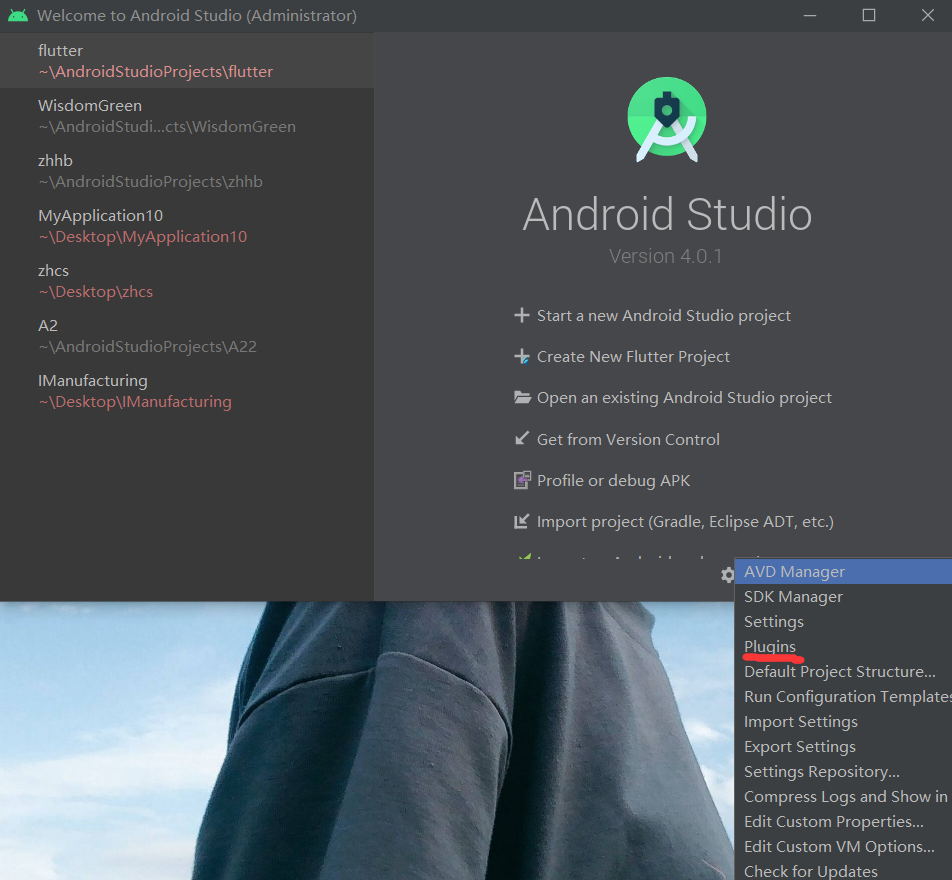
Task: Select Run Configuration Templates menu entry
Action: (x=843, y=696)
